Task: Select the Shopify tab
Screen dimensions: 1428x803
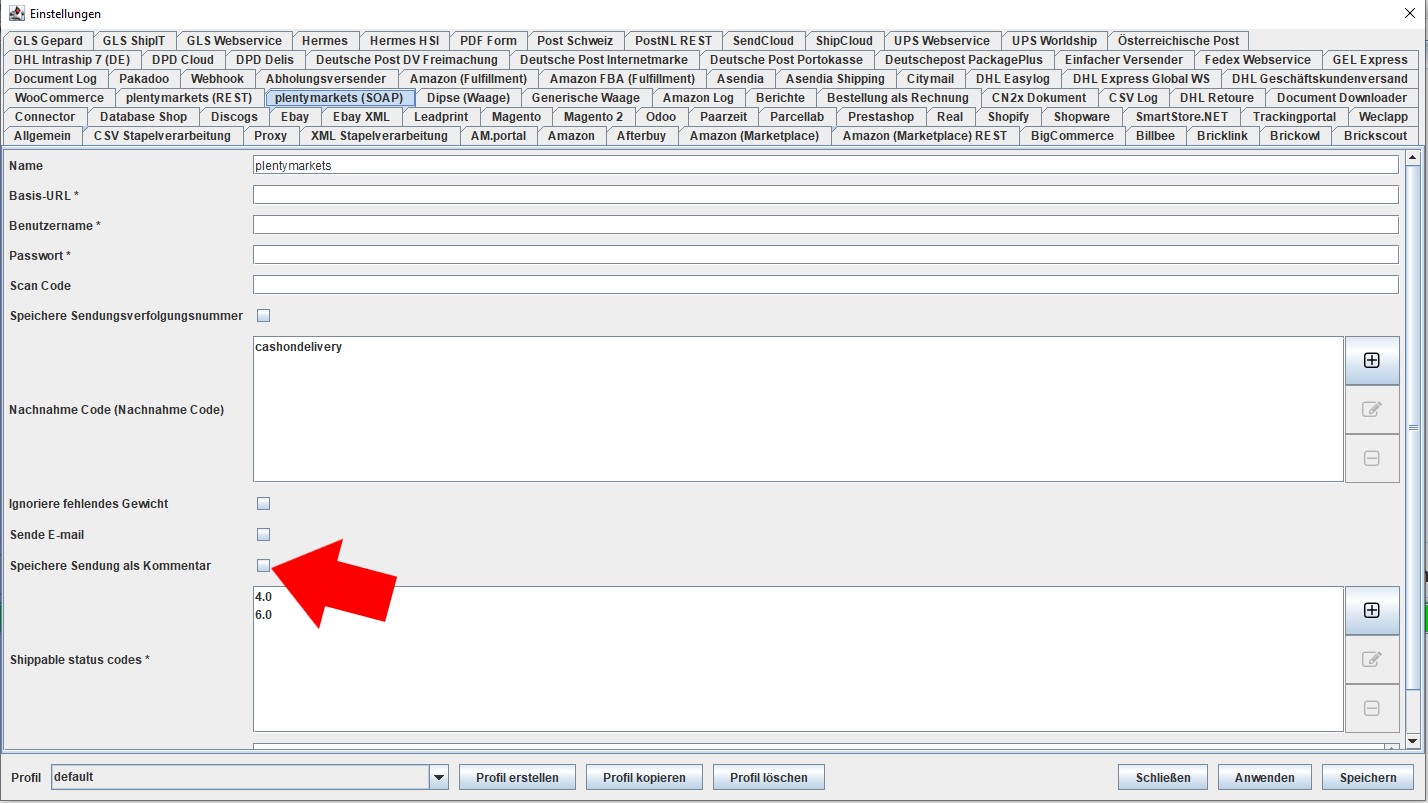Action: point(1008,117)
